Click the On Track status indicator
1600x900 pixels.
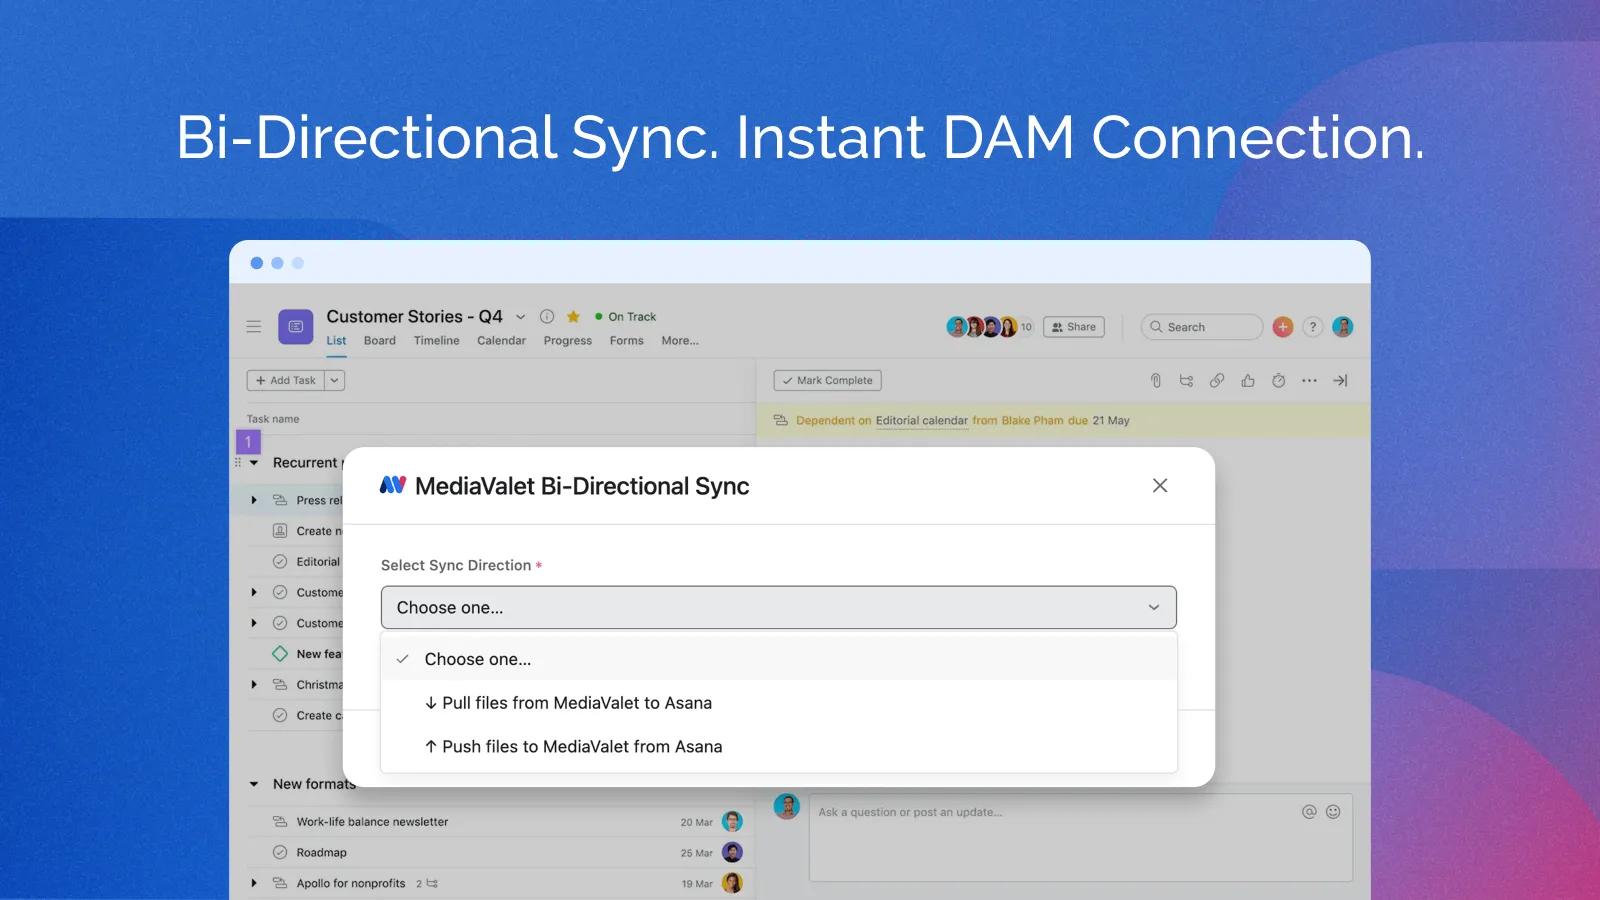[x=626, y=316]
